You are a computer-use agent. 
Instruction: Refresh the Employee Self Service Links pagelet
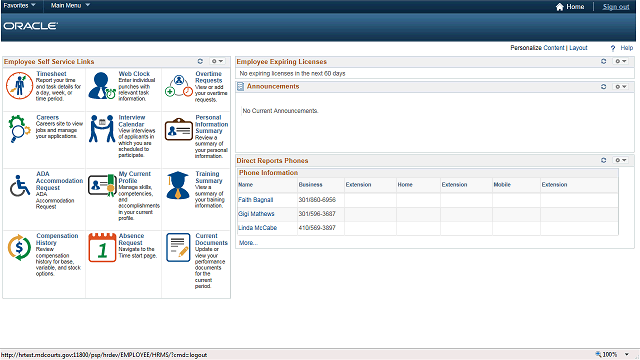click(200, 61)
